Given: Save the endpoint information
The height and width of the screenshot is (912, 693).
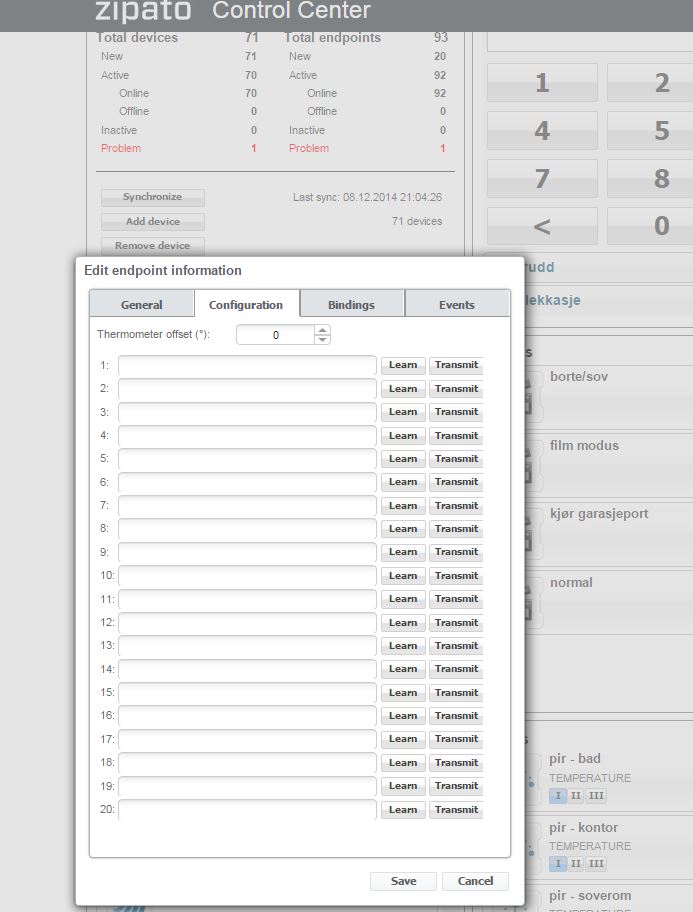Looking at the screenshot, I should pyautogui.click(x=403, y=881).
